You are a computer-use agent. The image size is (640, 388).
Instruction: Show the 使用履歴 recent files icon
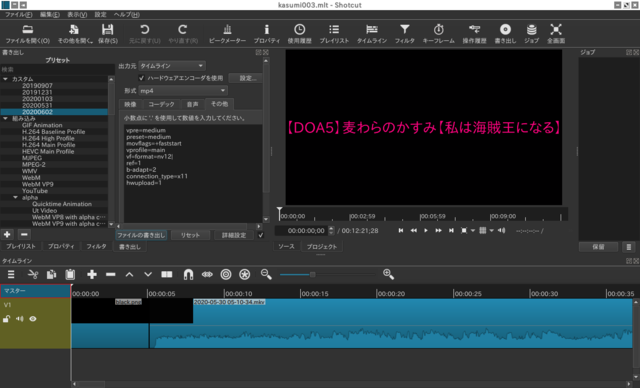[299, 33]
